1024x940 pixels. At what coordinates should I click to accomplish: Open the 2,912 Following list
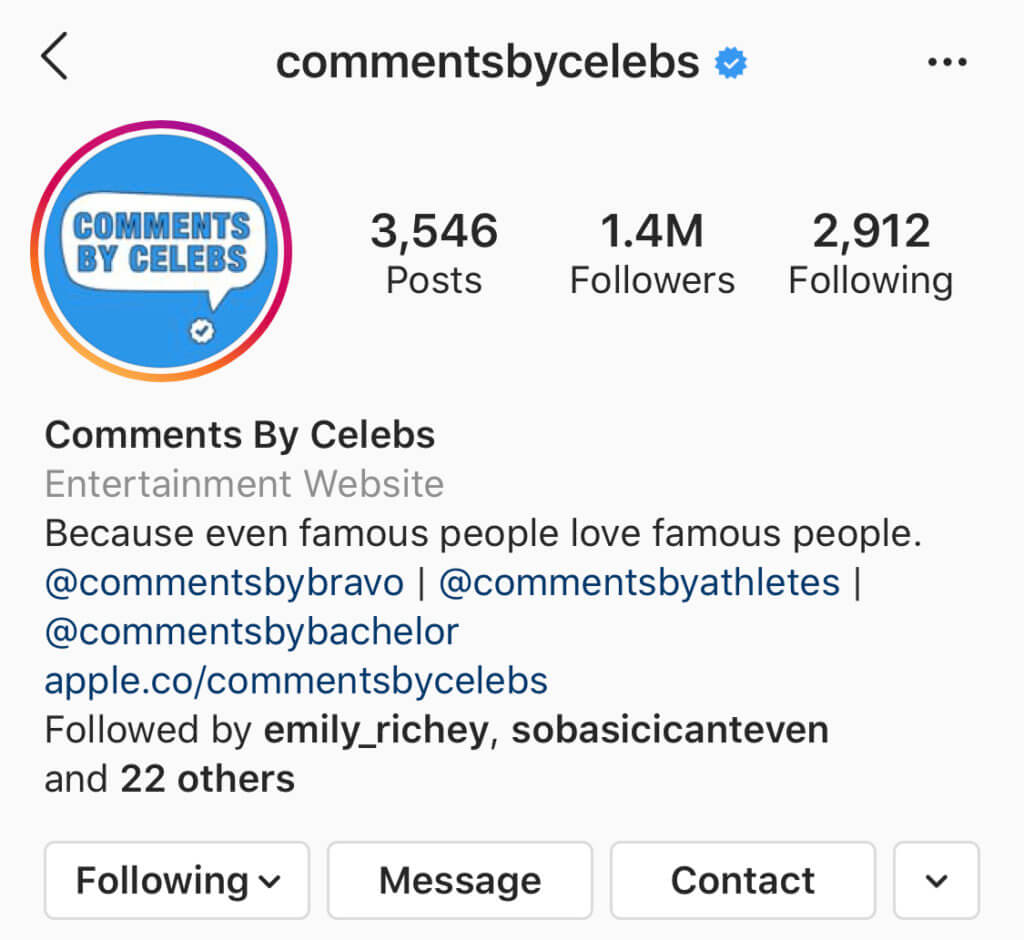pyautogui.click(x=870, y=254)
